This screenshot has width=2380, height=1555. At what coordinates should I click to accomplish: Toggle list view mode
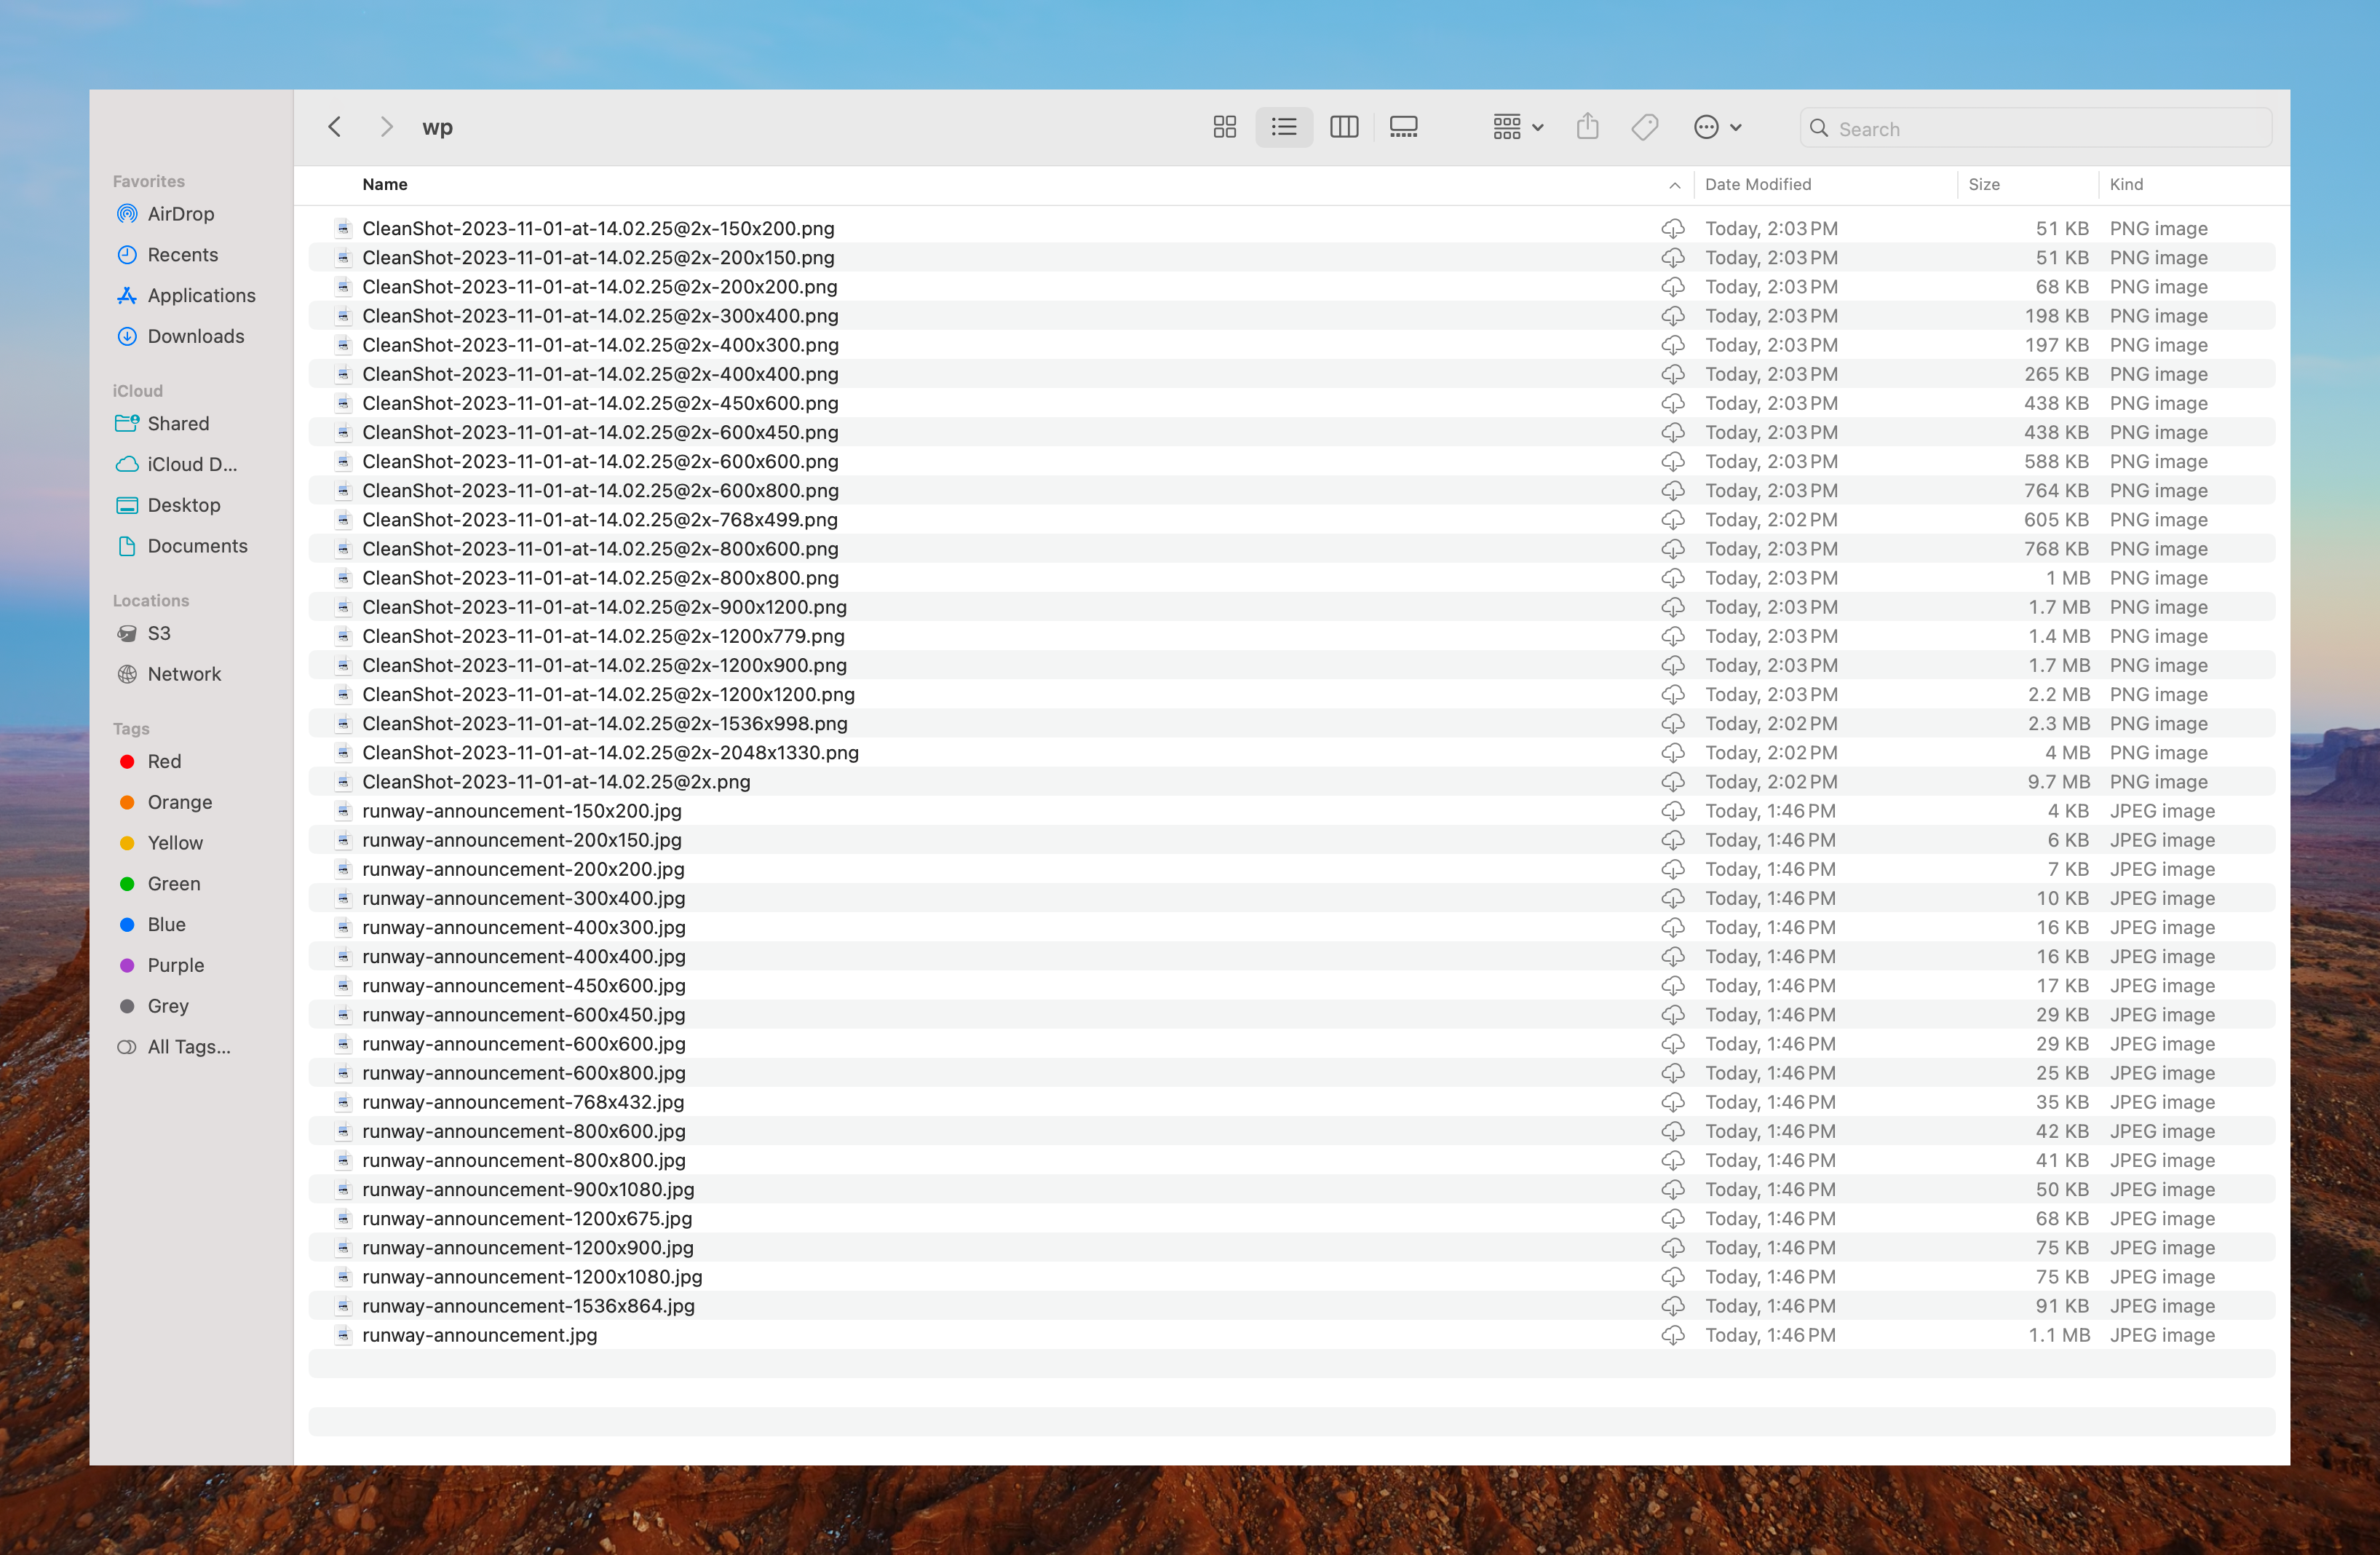coord(1284,127)
